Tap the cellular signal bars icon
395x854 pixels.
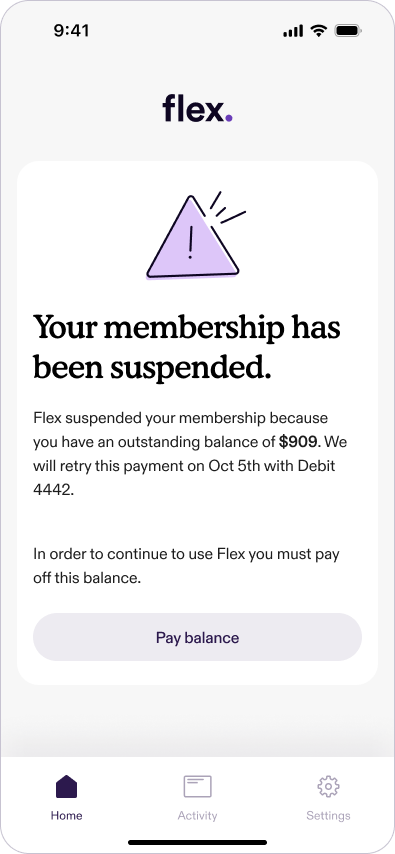[x=293, y=32]
